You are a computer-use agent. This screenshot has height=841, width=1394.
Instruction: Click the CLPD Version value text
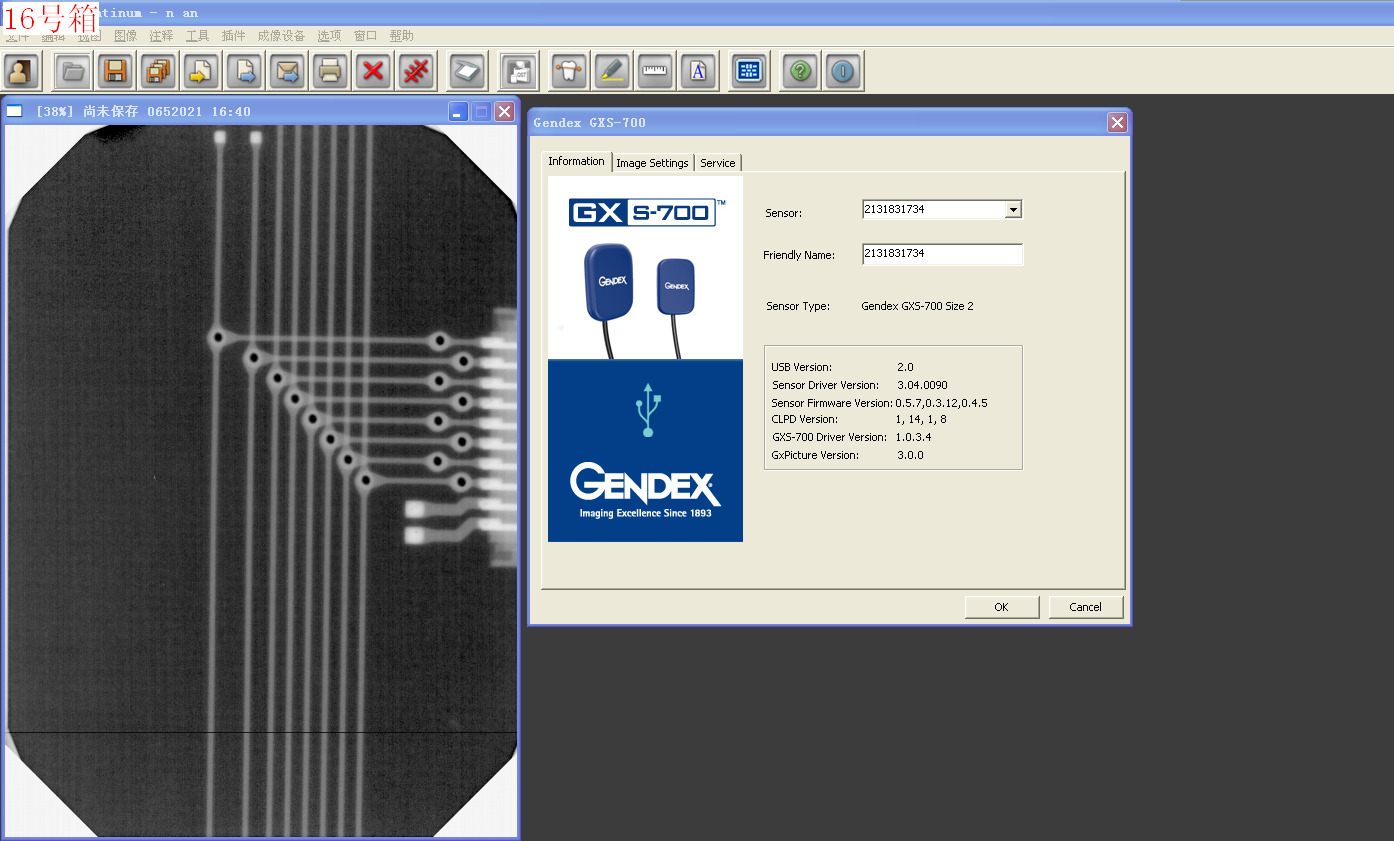point(921,419)
